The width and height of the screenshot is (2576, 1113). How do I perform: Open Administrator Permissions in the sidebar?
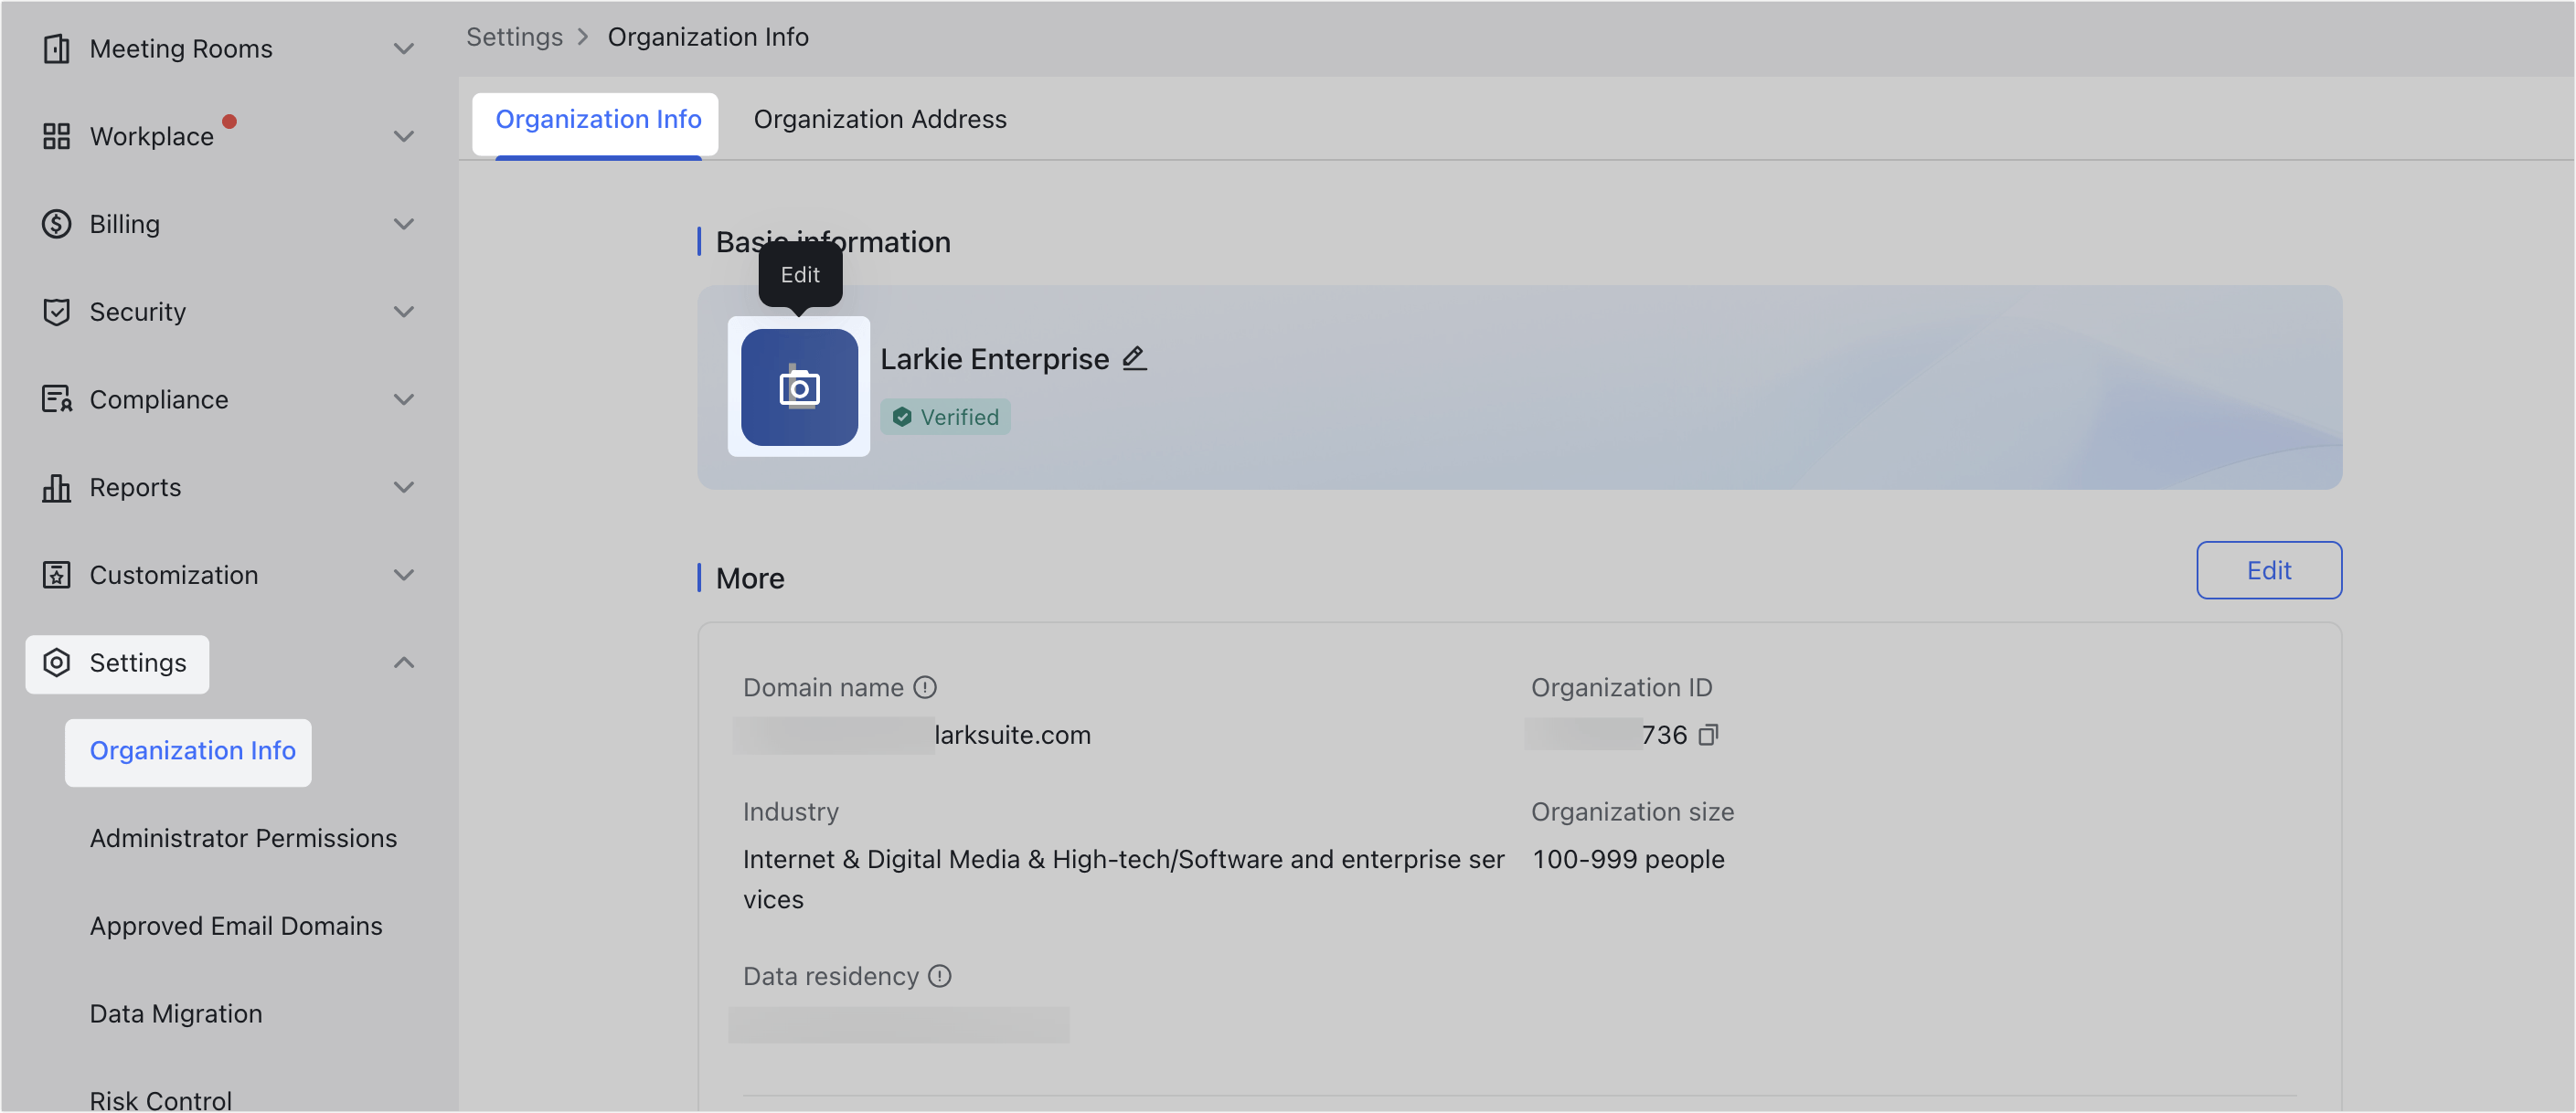click(x=243, y=838)
